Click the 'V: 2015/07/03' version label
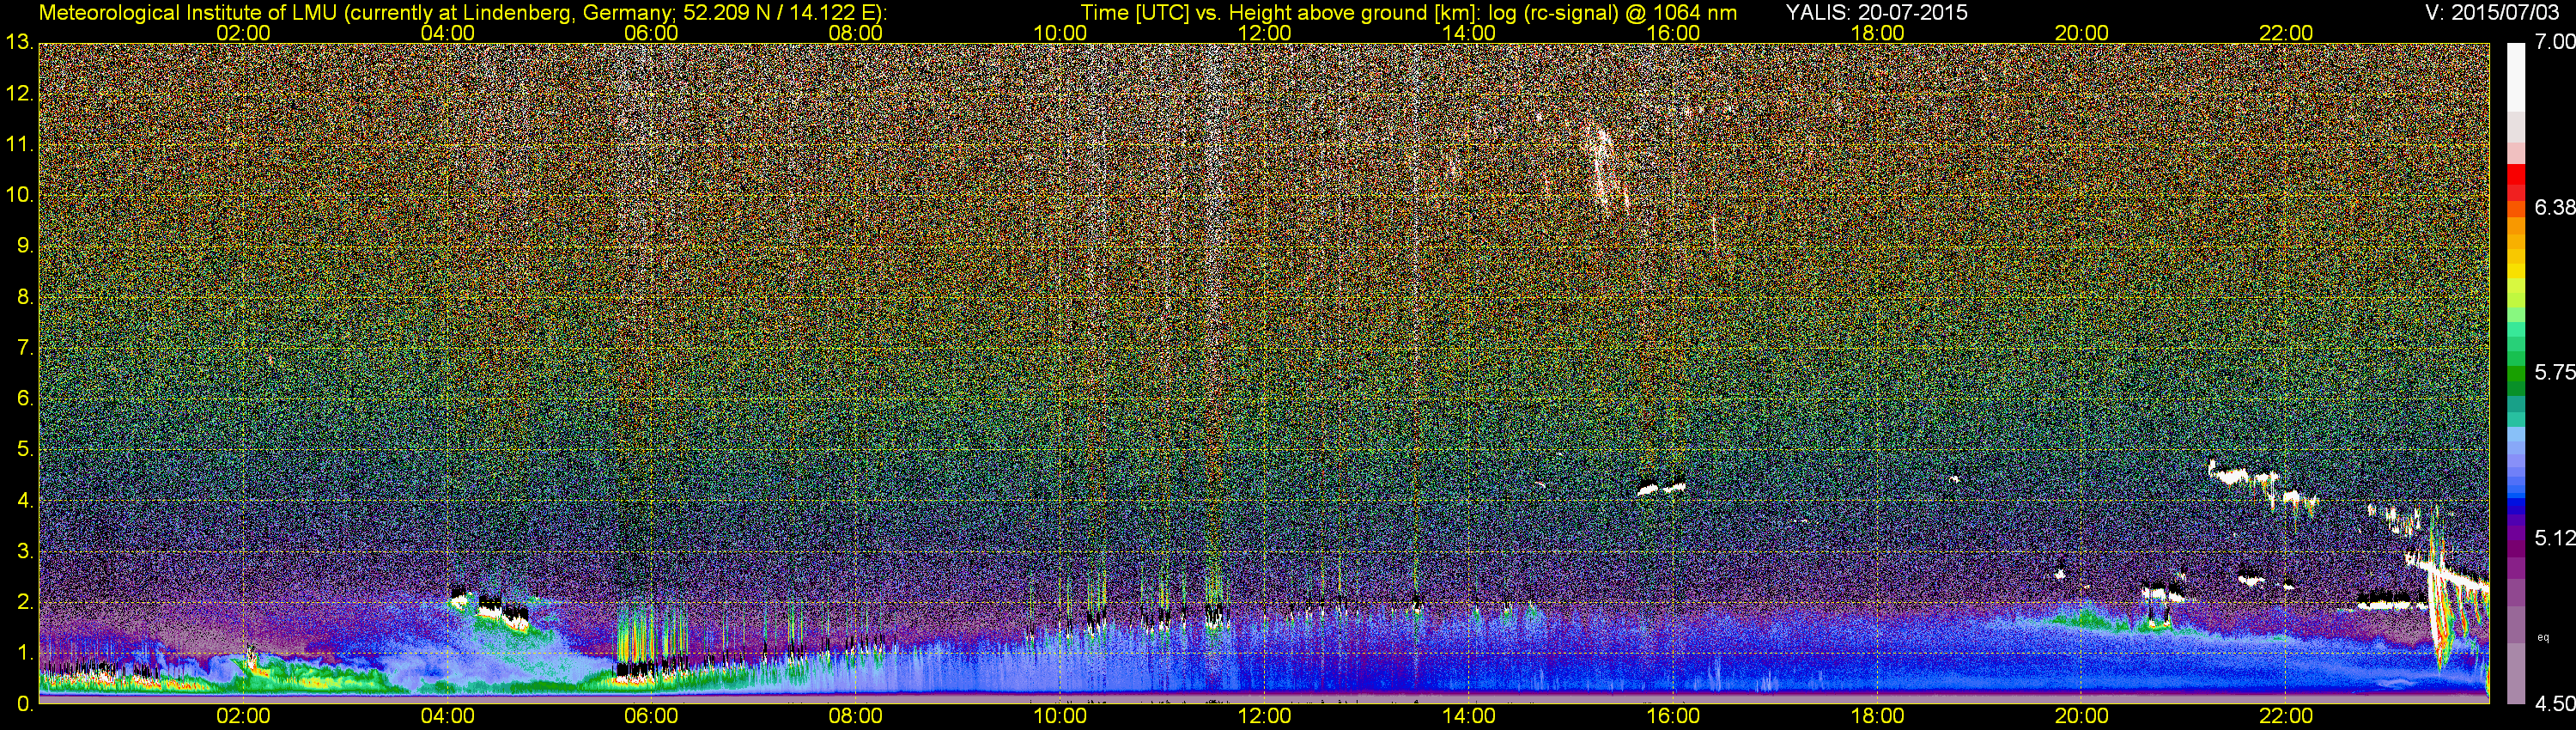Viewport: 2576px width, 730px height. click(x=2490, y=12)
